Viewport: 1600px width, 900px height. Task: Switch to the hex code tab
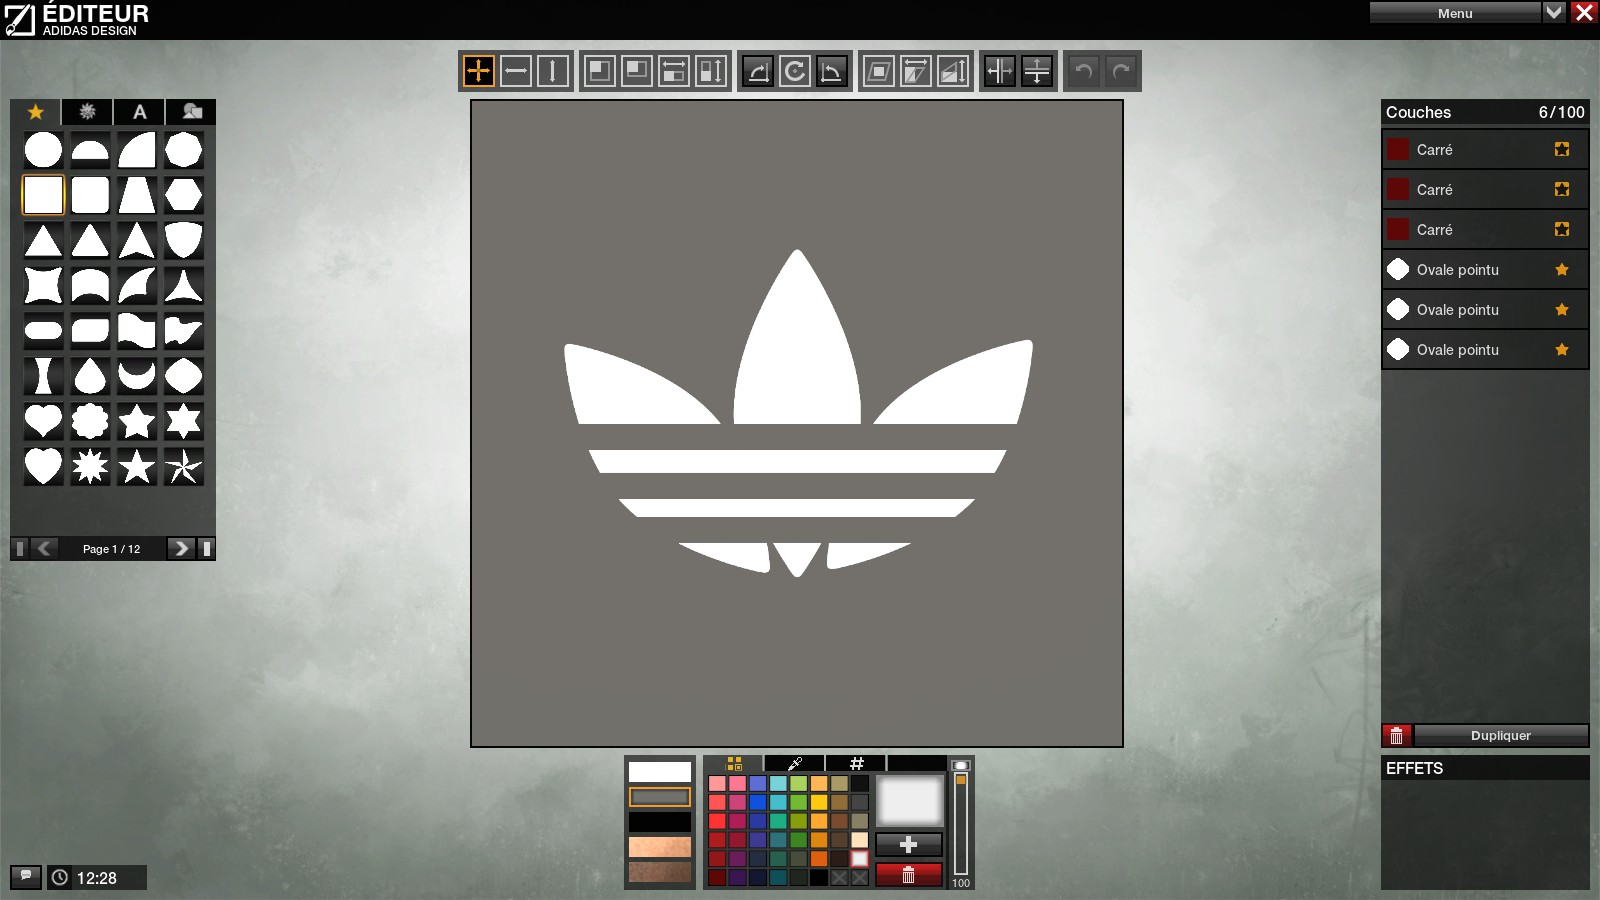(x=856, y=764)
